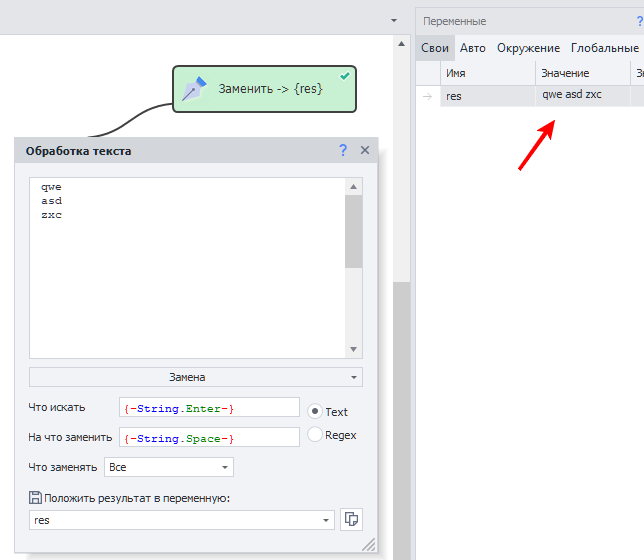Open help in the Переменные panel

pyautogui.click(x=638, y=21)
